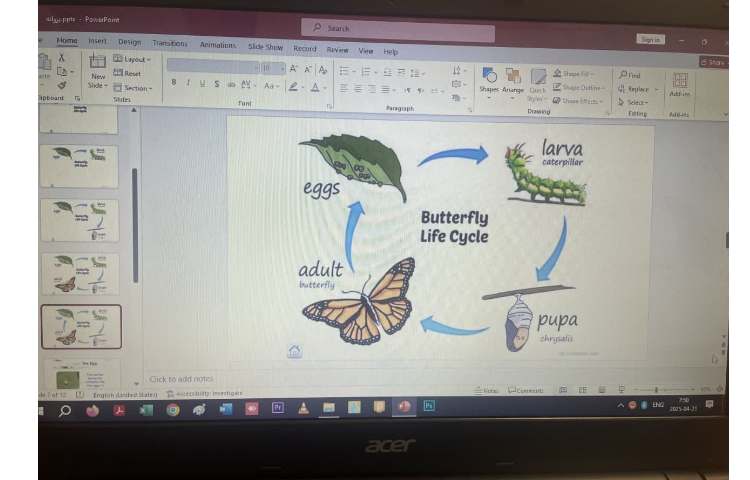Click the Reset slide icon
This screenshot has height=480, width=750.
(127, 73)
